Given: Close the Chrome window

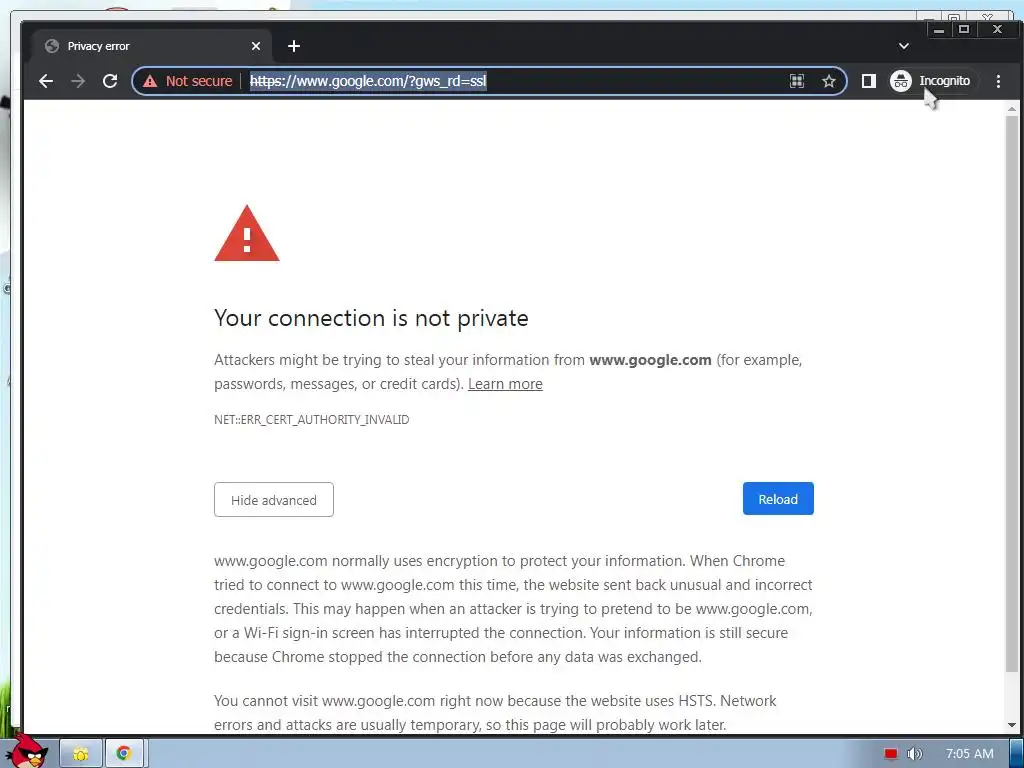Looking at the screenshot, I should 997,29.
